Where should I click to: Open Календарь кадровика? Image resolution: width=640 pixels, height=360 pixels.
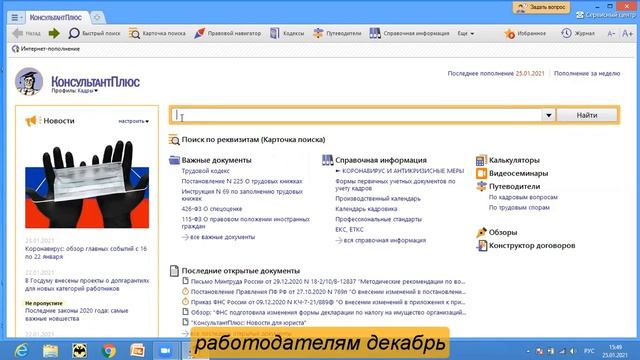point(366,209)
